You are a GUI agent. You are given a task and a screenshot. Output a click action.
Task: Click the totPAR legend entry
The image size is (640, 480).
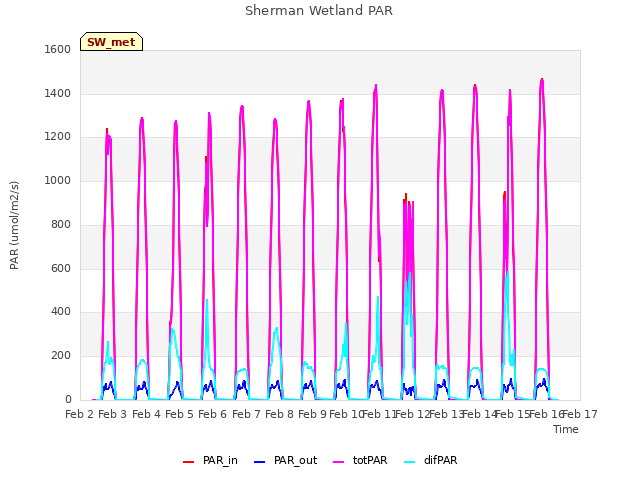click(360, 460)
